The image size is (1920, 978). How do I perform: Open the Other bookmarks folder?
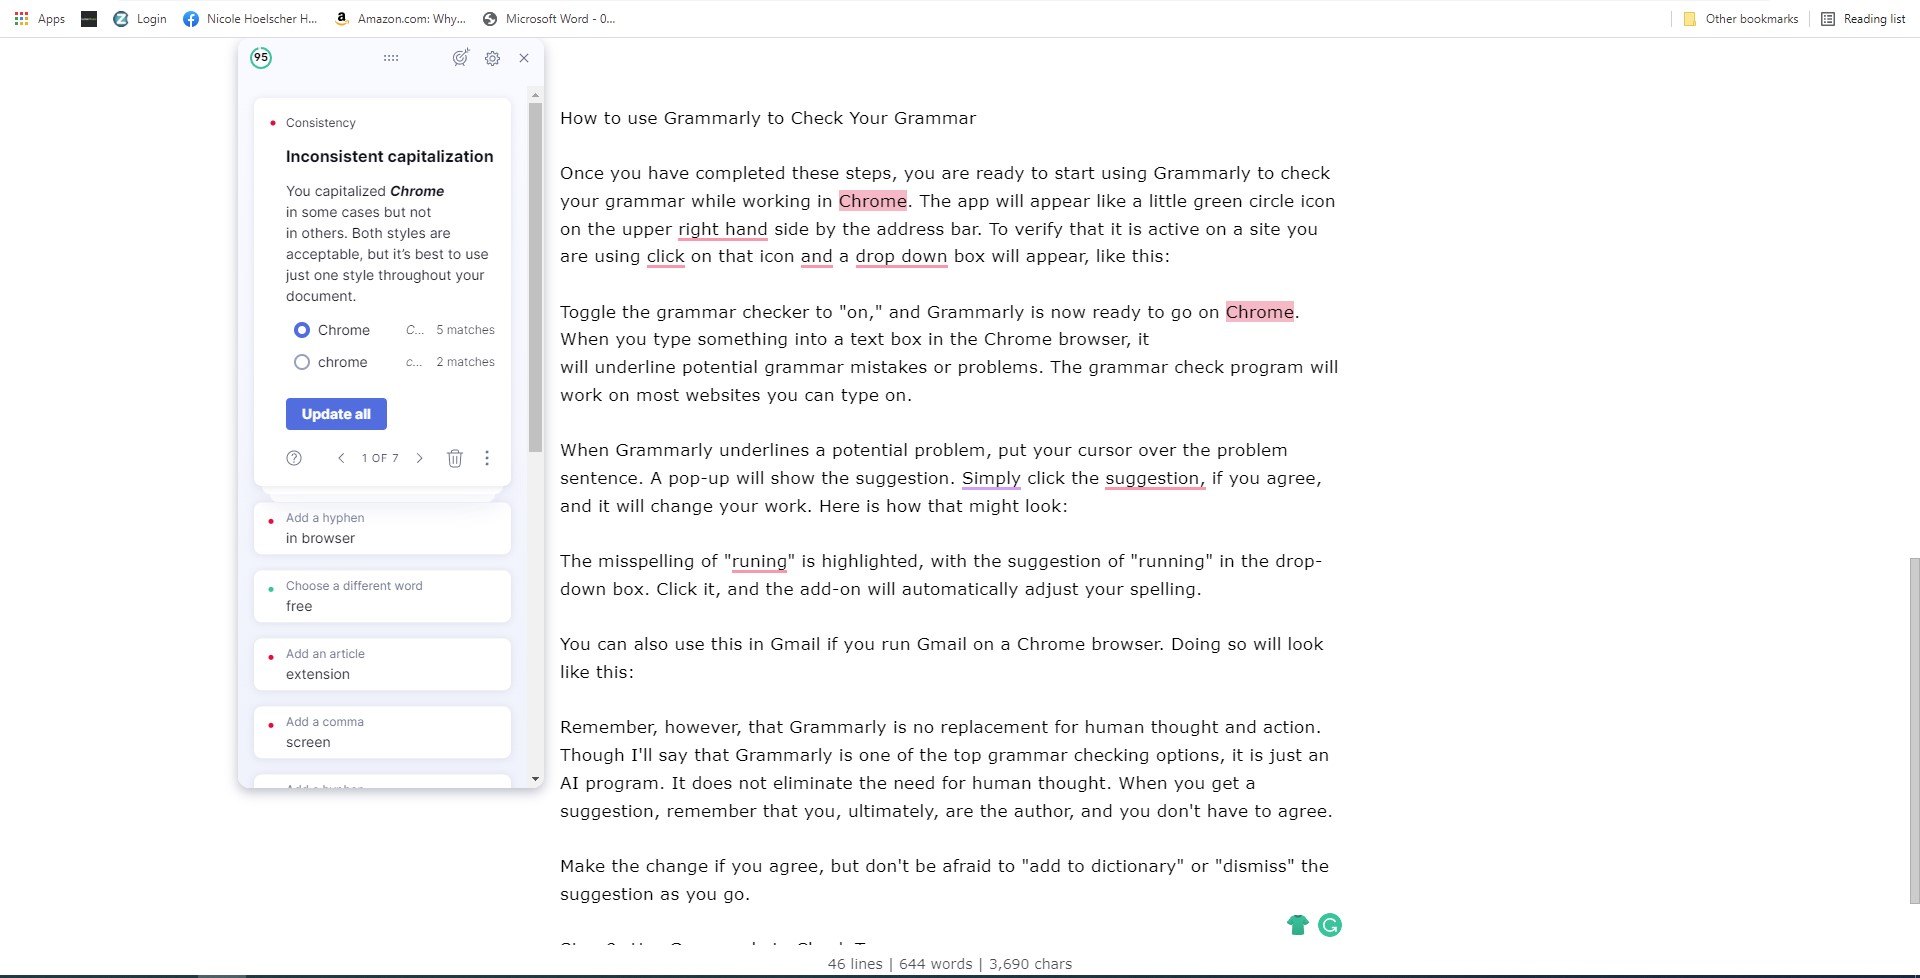(1741, 18)
